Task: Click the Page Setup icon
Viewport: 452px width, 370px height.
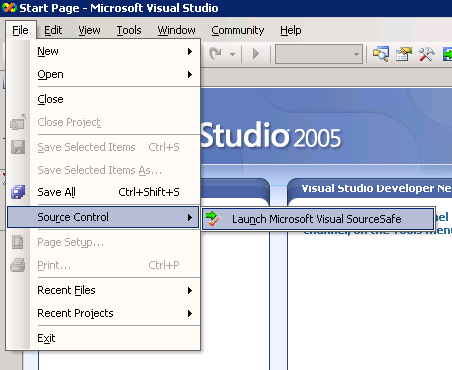Action: (x=18, y=242)
